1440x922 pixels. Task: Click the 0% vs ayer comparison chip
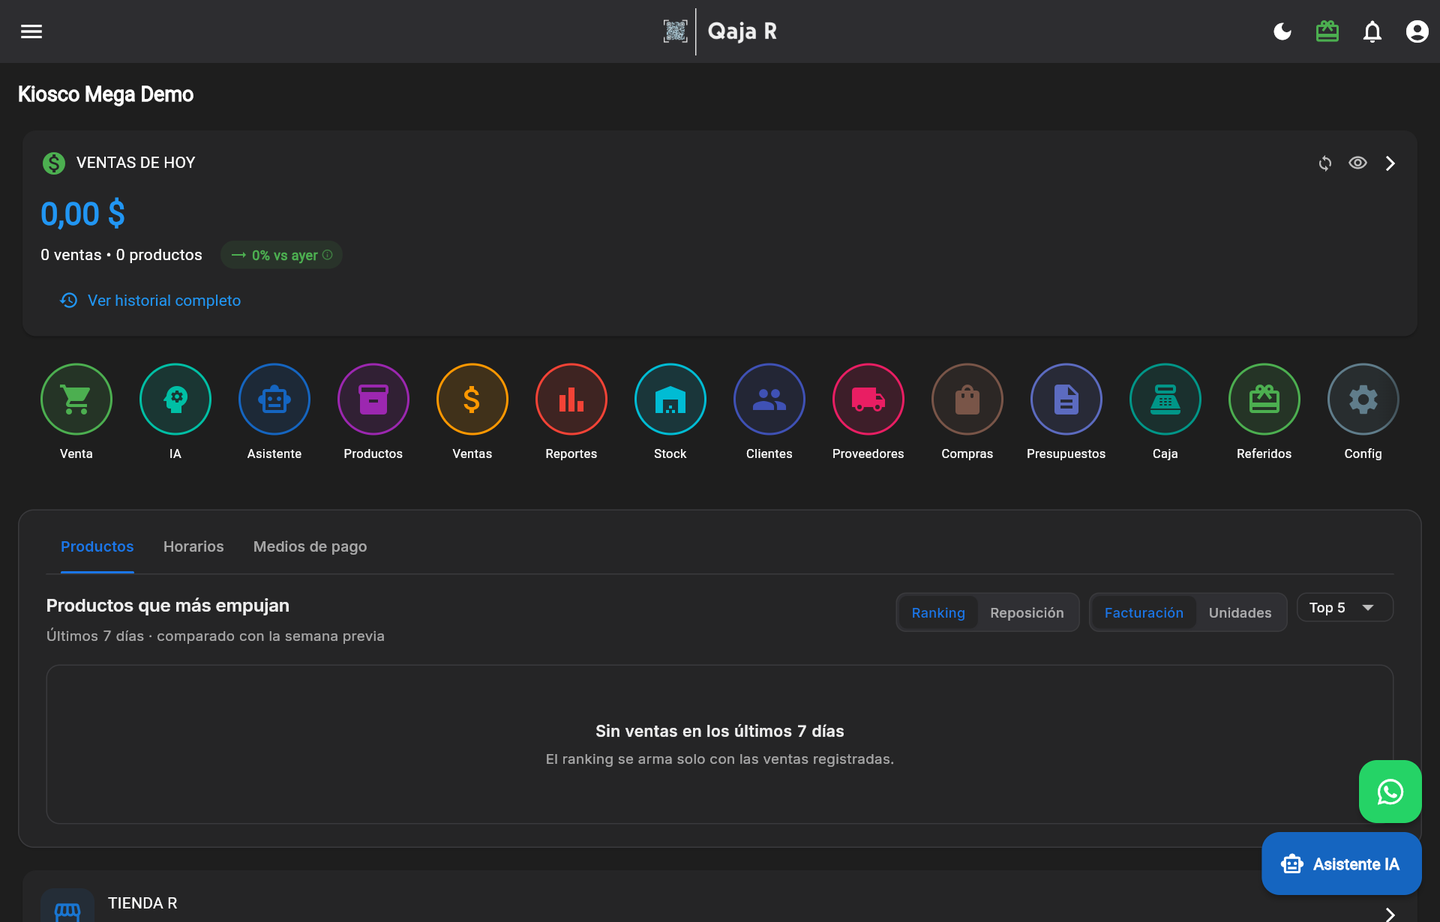(x=281, y=255)
